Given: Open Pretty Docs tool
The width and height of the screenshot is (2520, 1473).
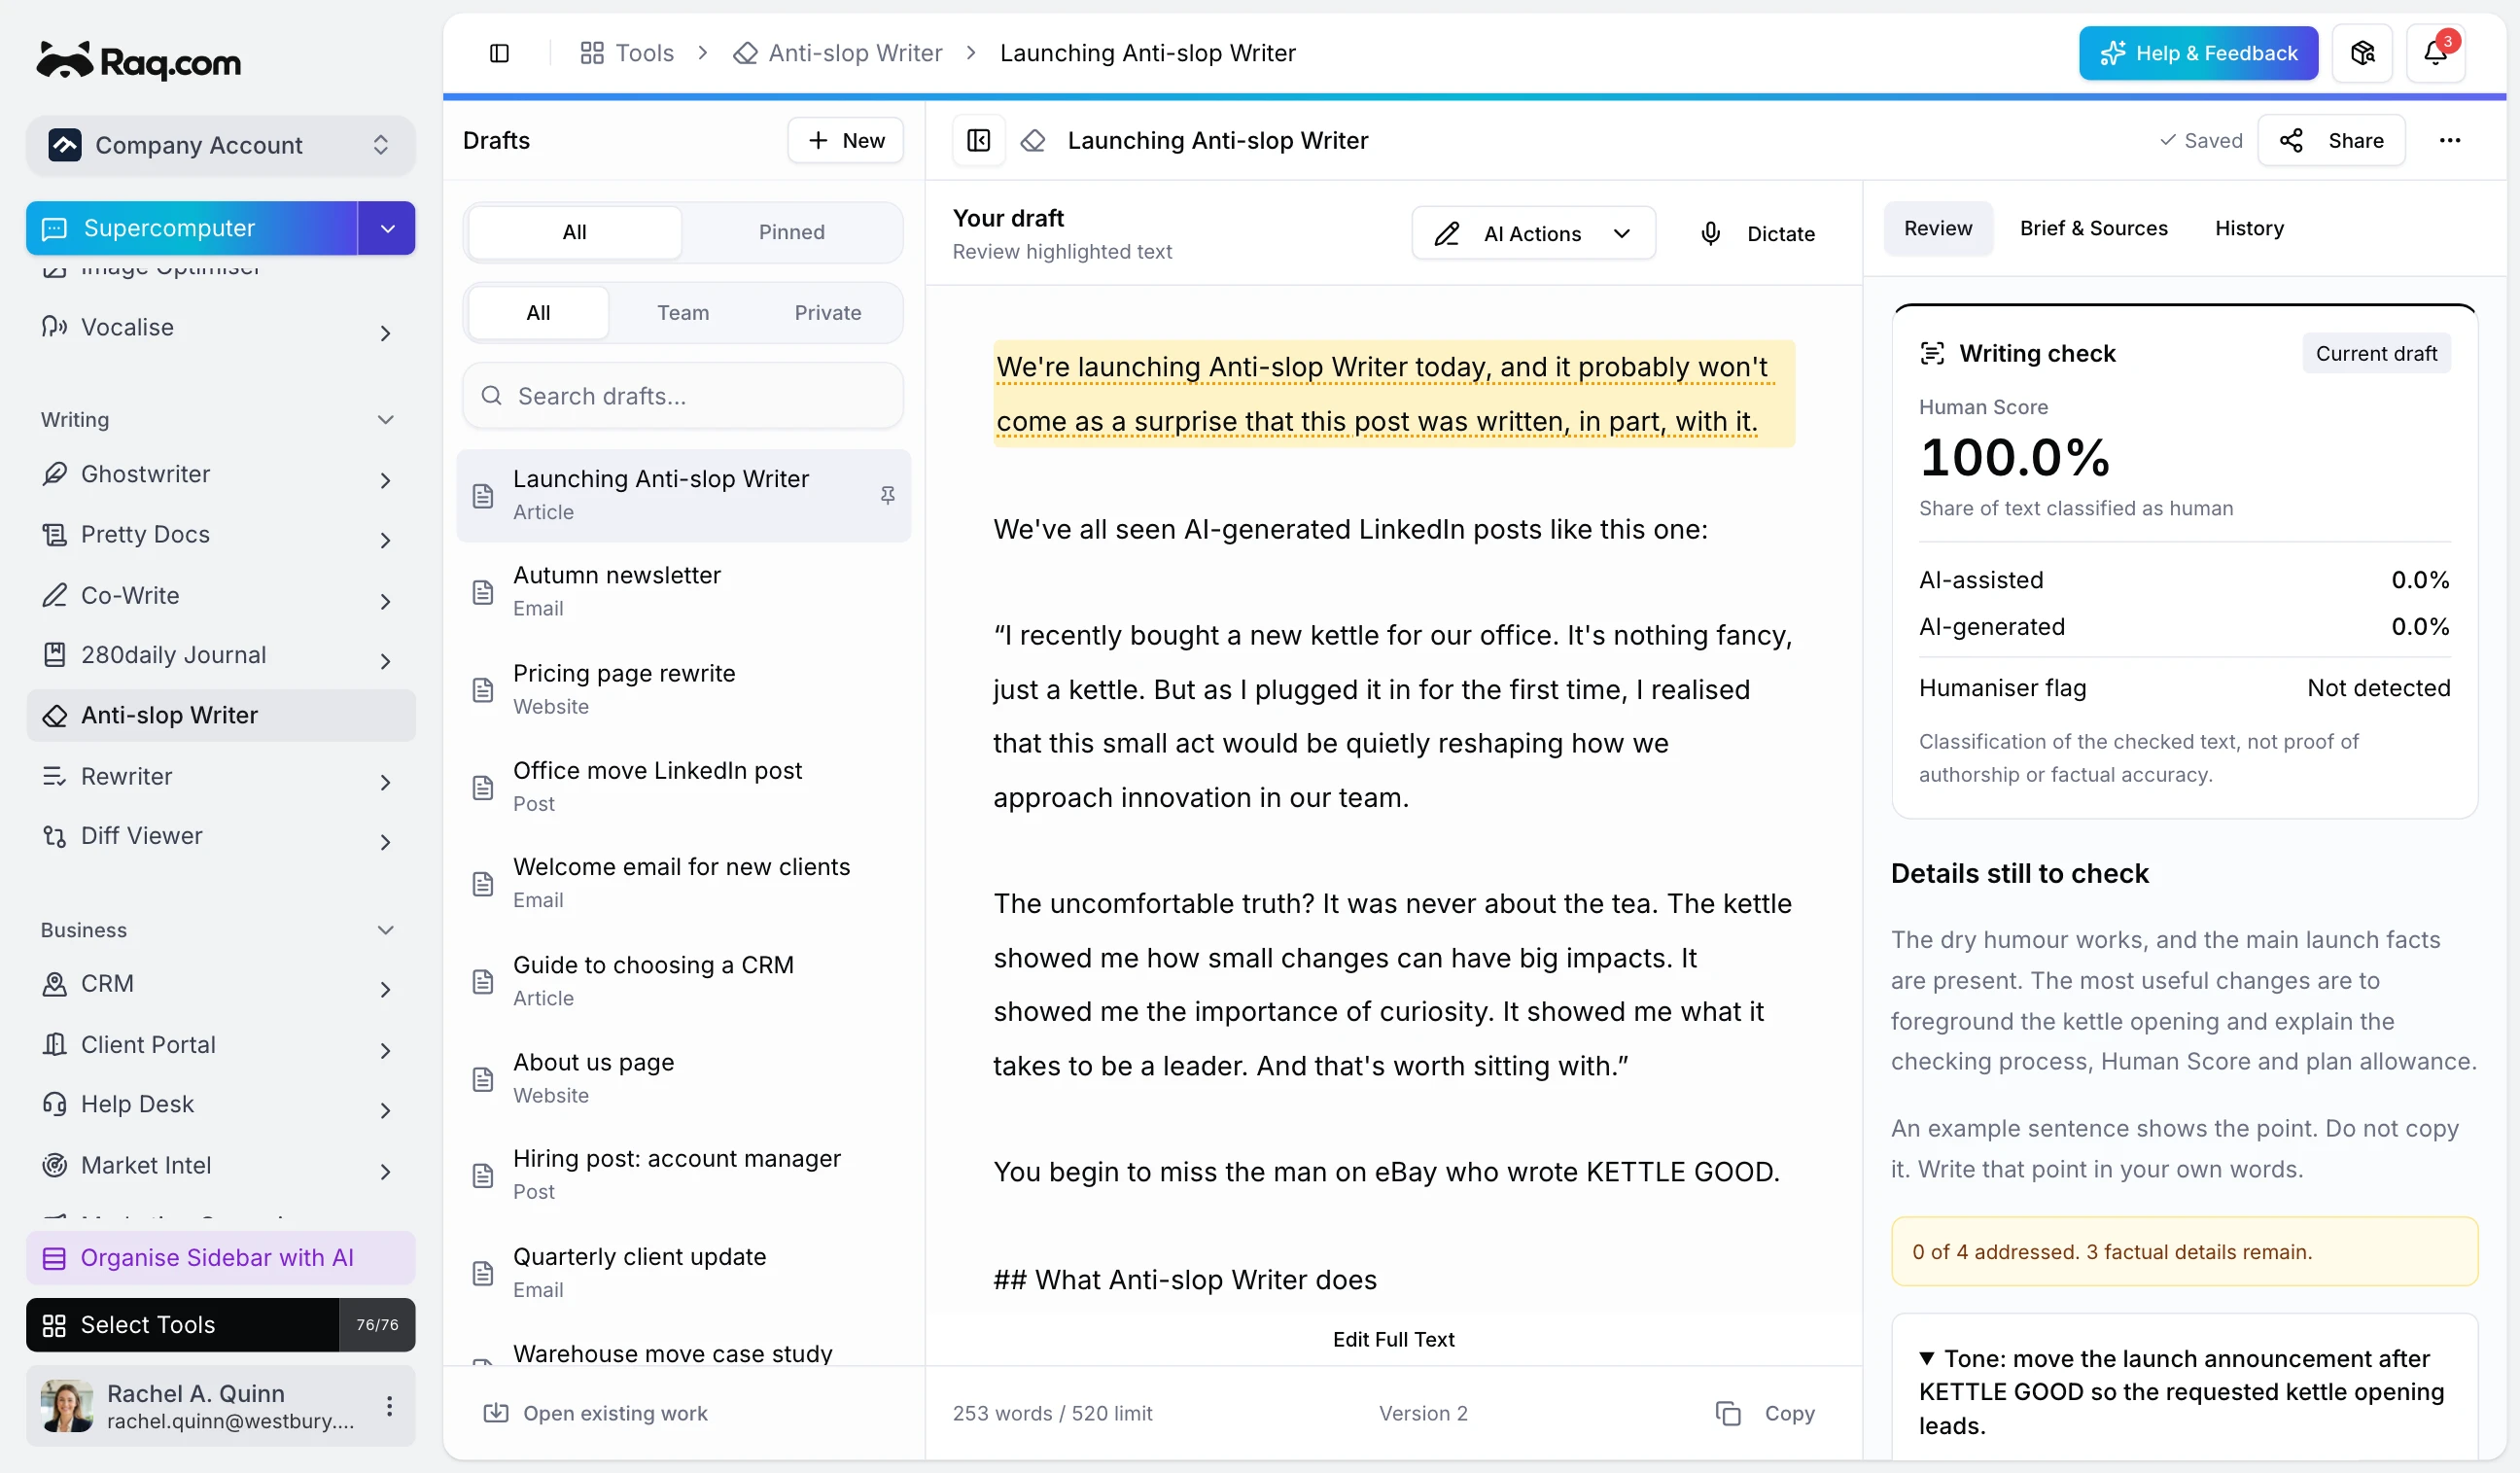Looking at the screenshot, I should pyautogui.click(x=220, y=534).
